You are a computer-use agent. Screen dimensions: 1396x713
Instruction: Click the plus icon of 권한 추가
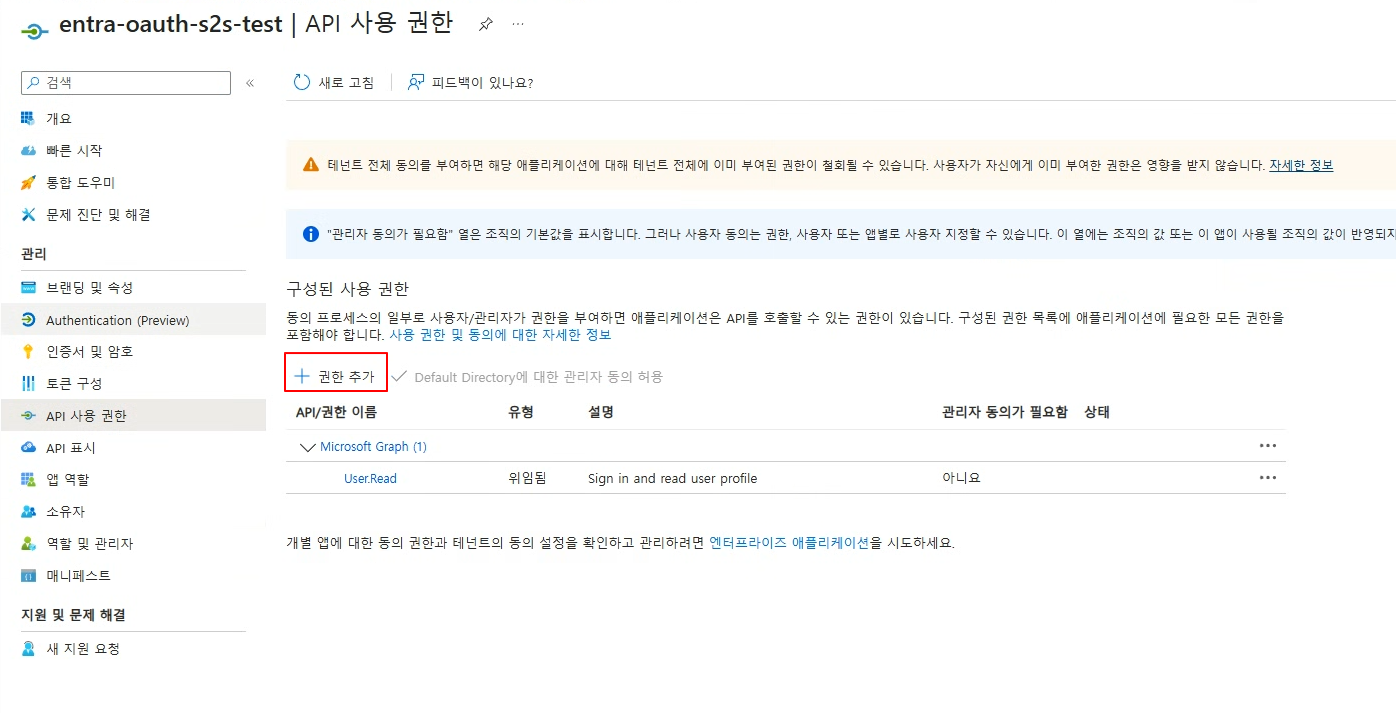(x=302, y=376)
